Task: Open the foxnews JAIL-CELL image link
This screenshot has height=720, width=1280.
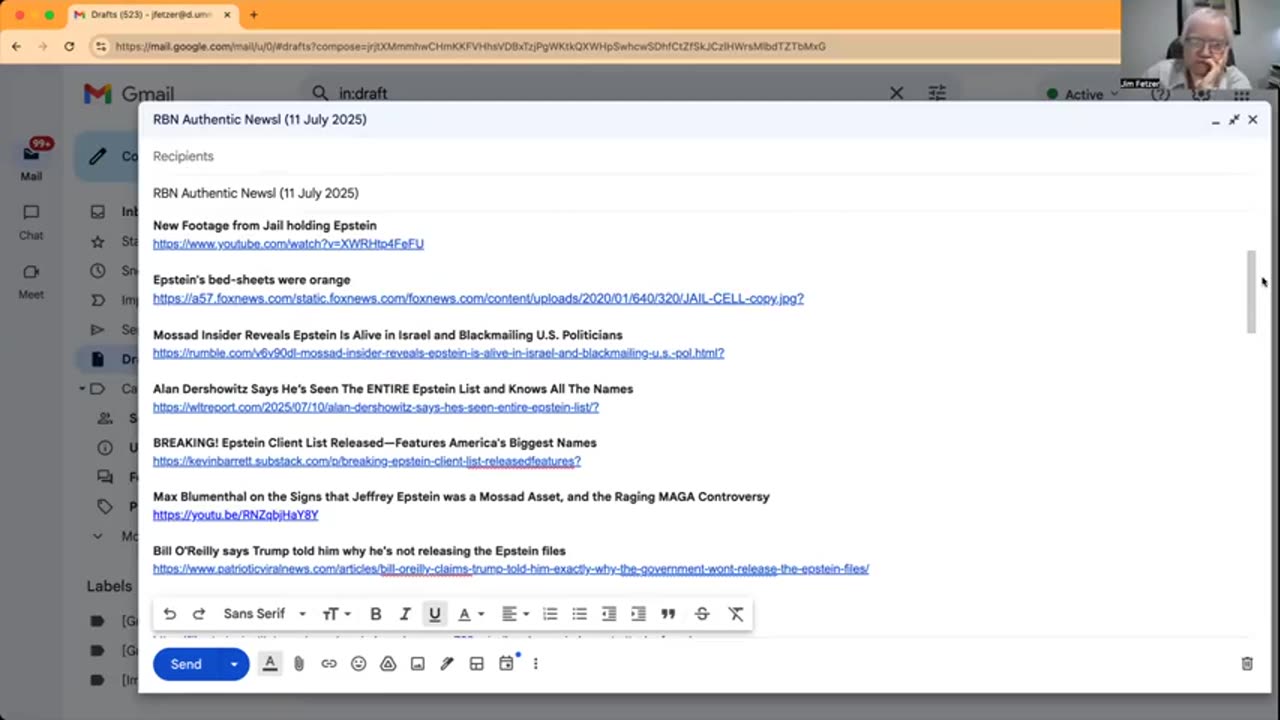Action: click(x=478, y=298)
